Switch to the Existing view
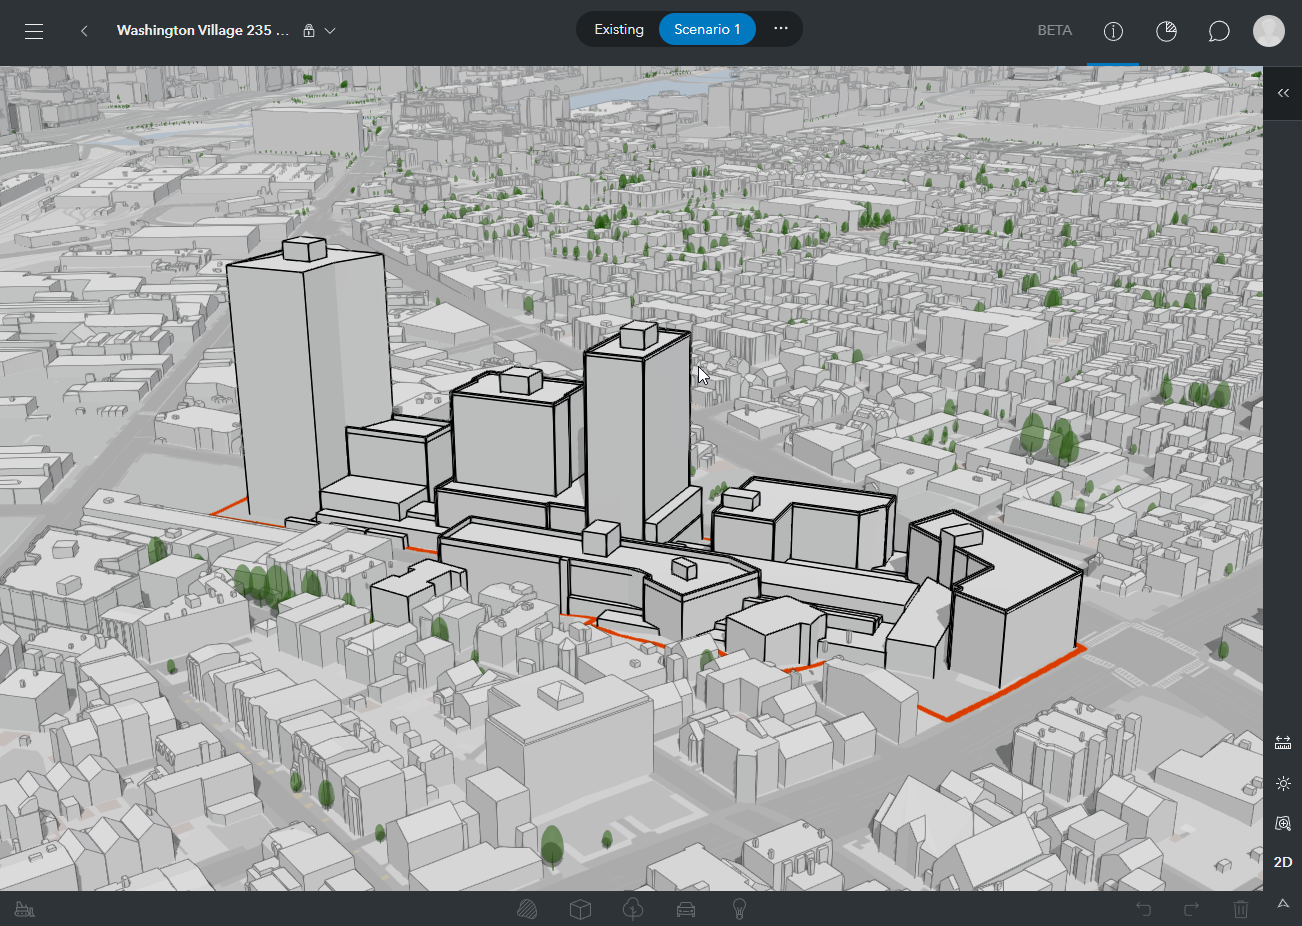 618,29
